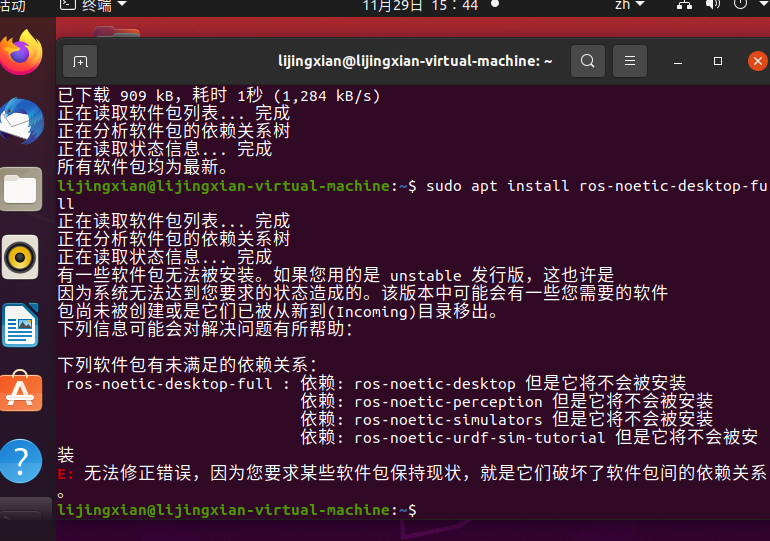Launch Rhythmbox music player from the dock
Screen dimensions: 770x541
click(20, 257)
